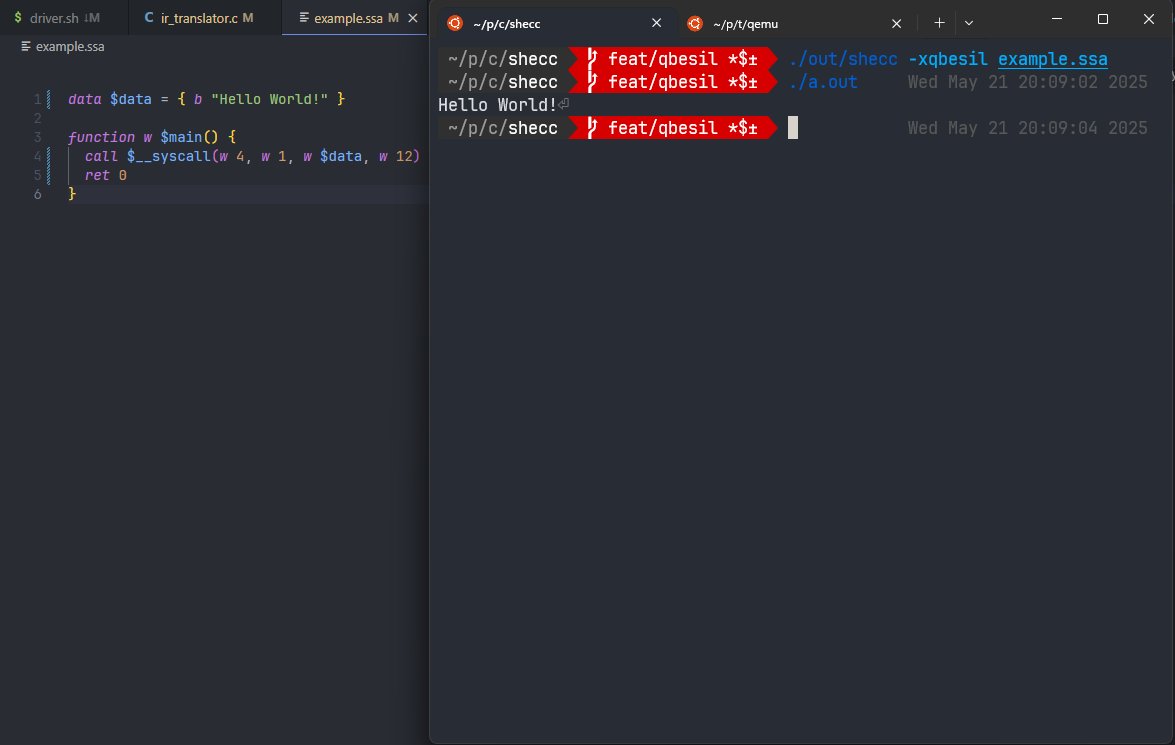This screenshot has height=745, width=1175.
Task: Click the terminal cursor on last prompt
Action: [x=793, y=127]
